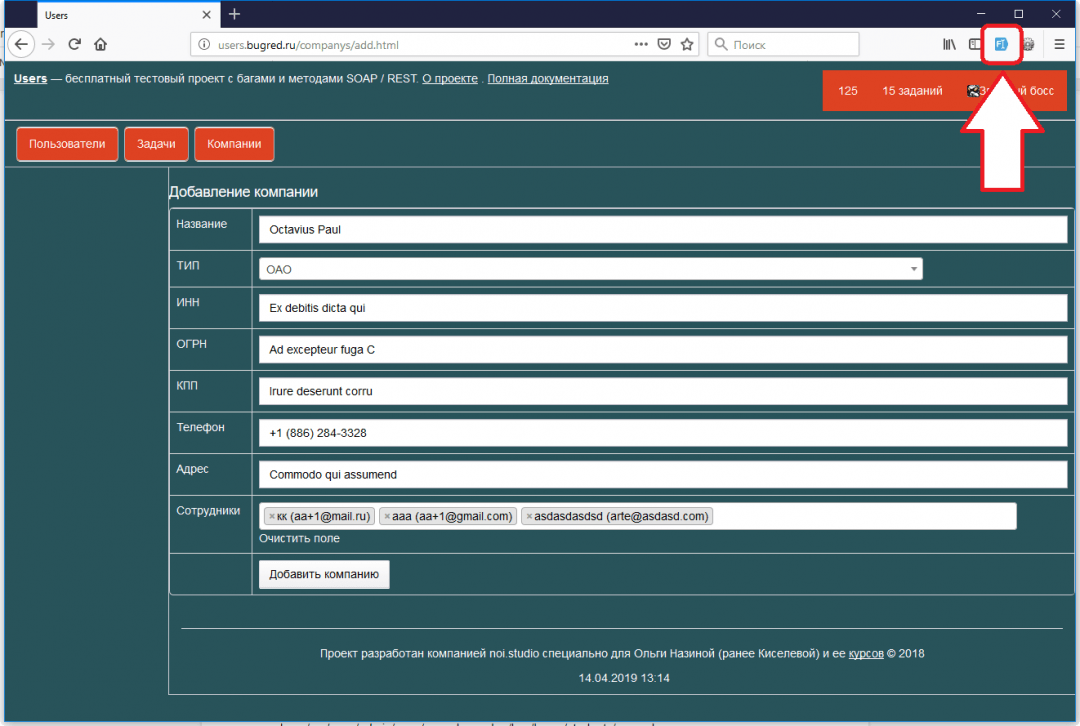The image size is (1080, 726).
Task: Open a new browser tab
Action: [x=234, y=14]
